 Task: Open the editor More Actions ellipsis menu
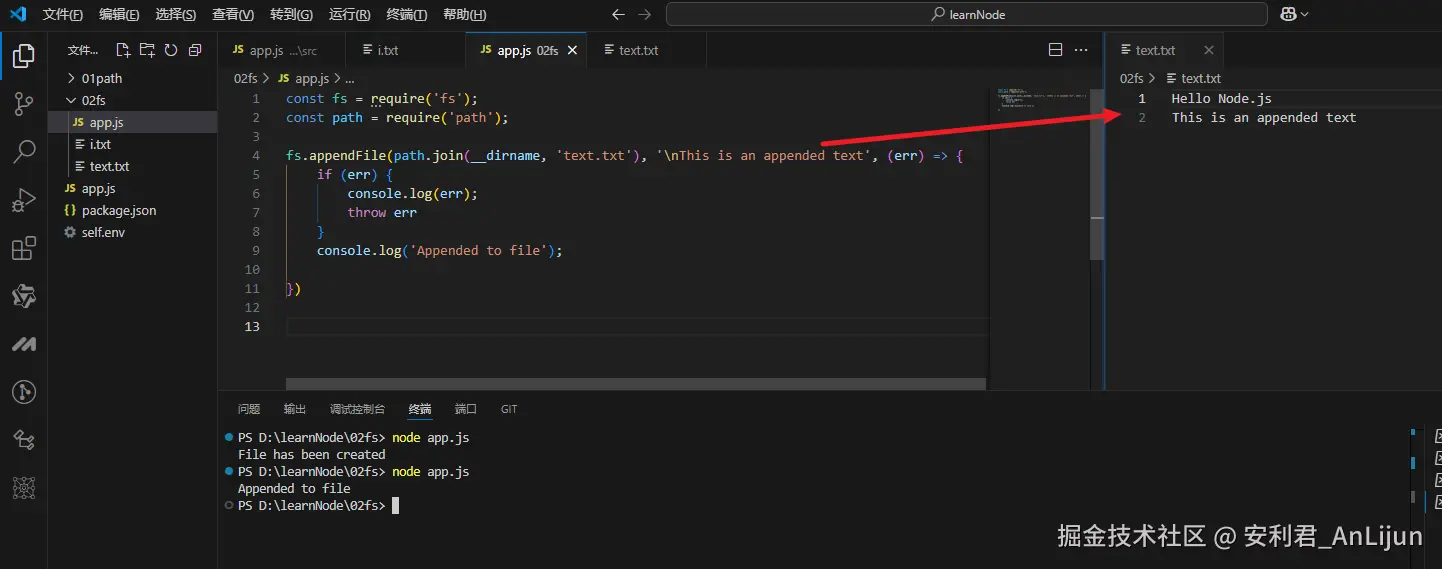click(1081, 50)
